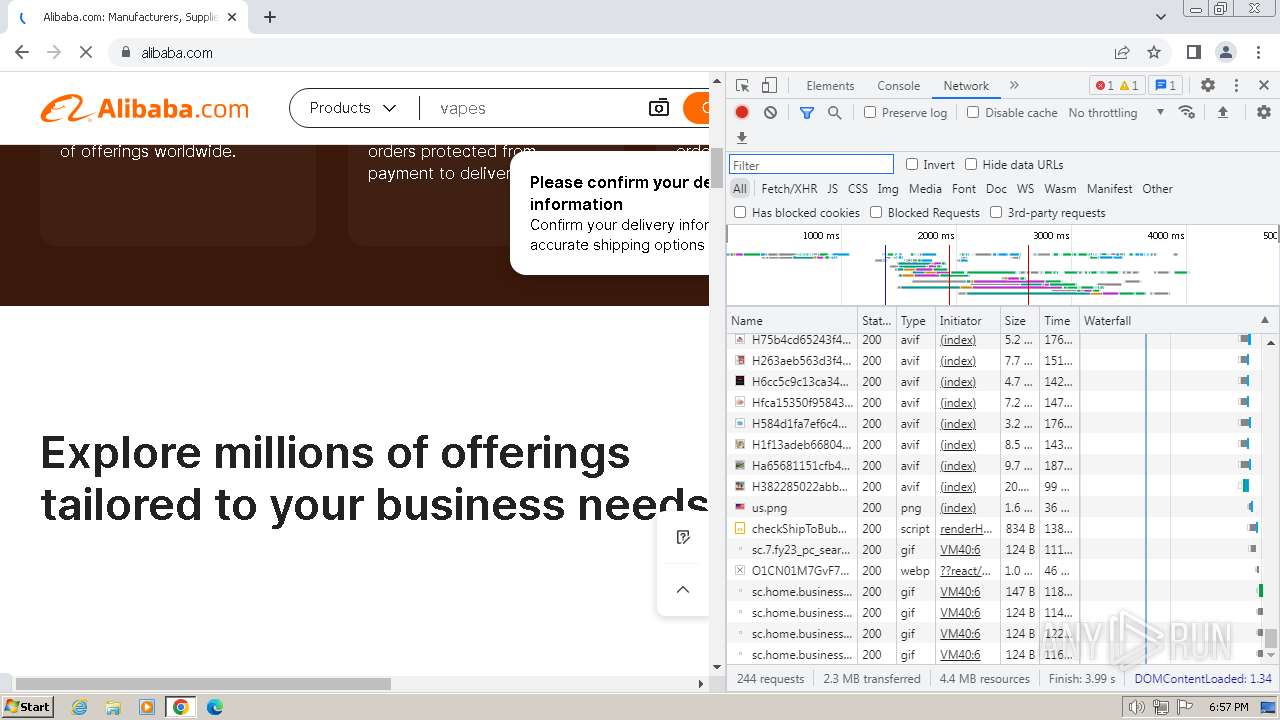The height and width of the screenshot is (720, 1280).
Task: Filter requests by Img type
Action: pos(887,188)
